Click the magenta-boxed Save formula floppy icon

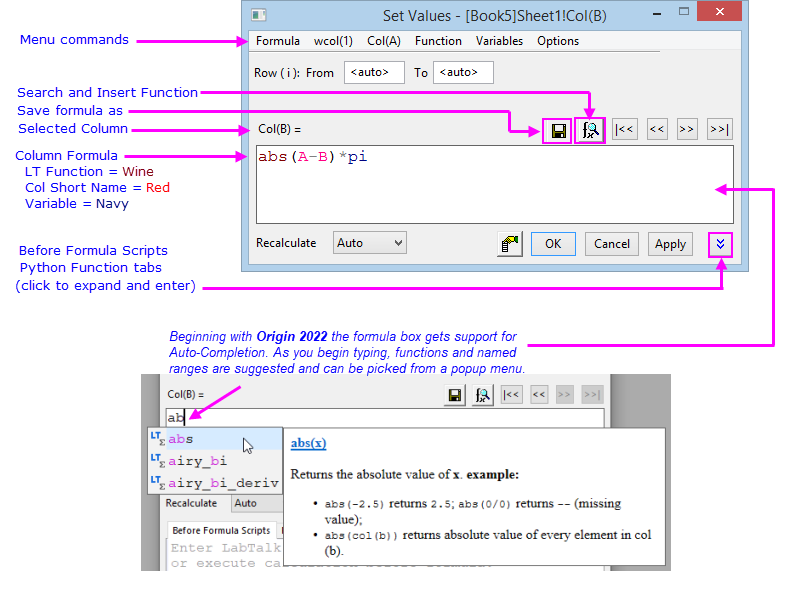(557, 130)
